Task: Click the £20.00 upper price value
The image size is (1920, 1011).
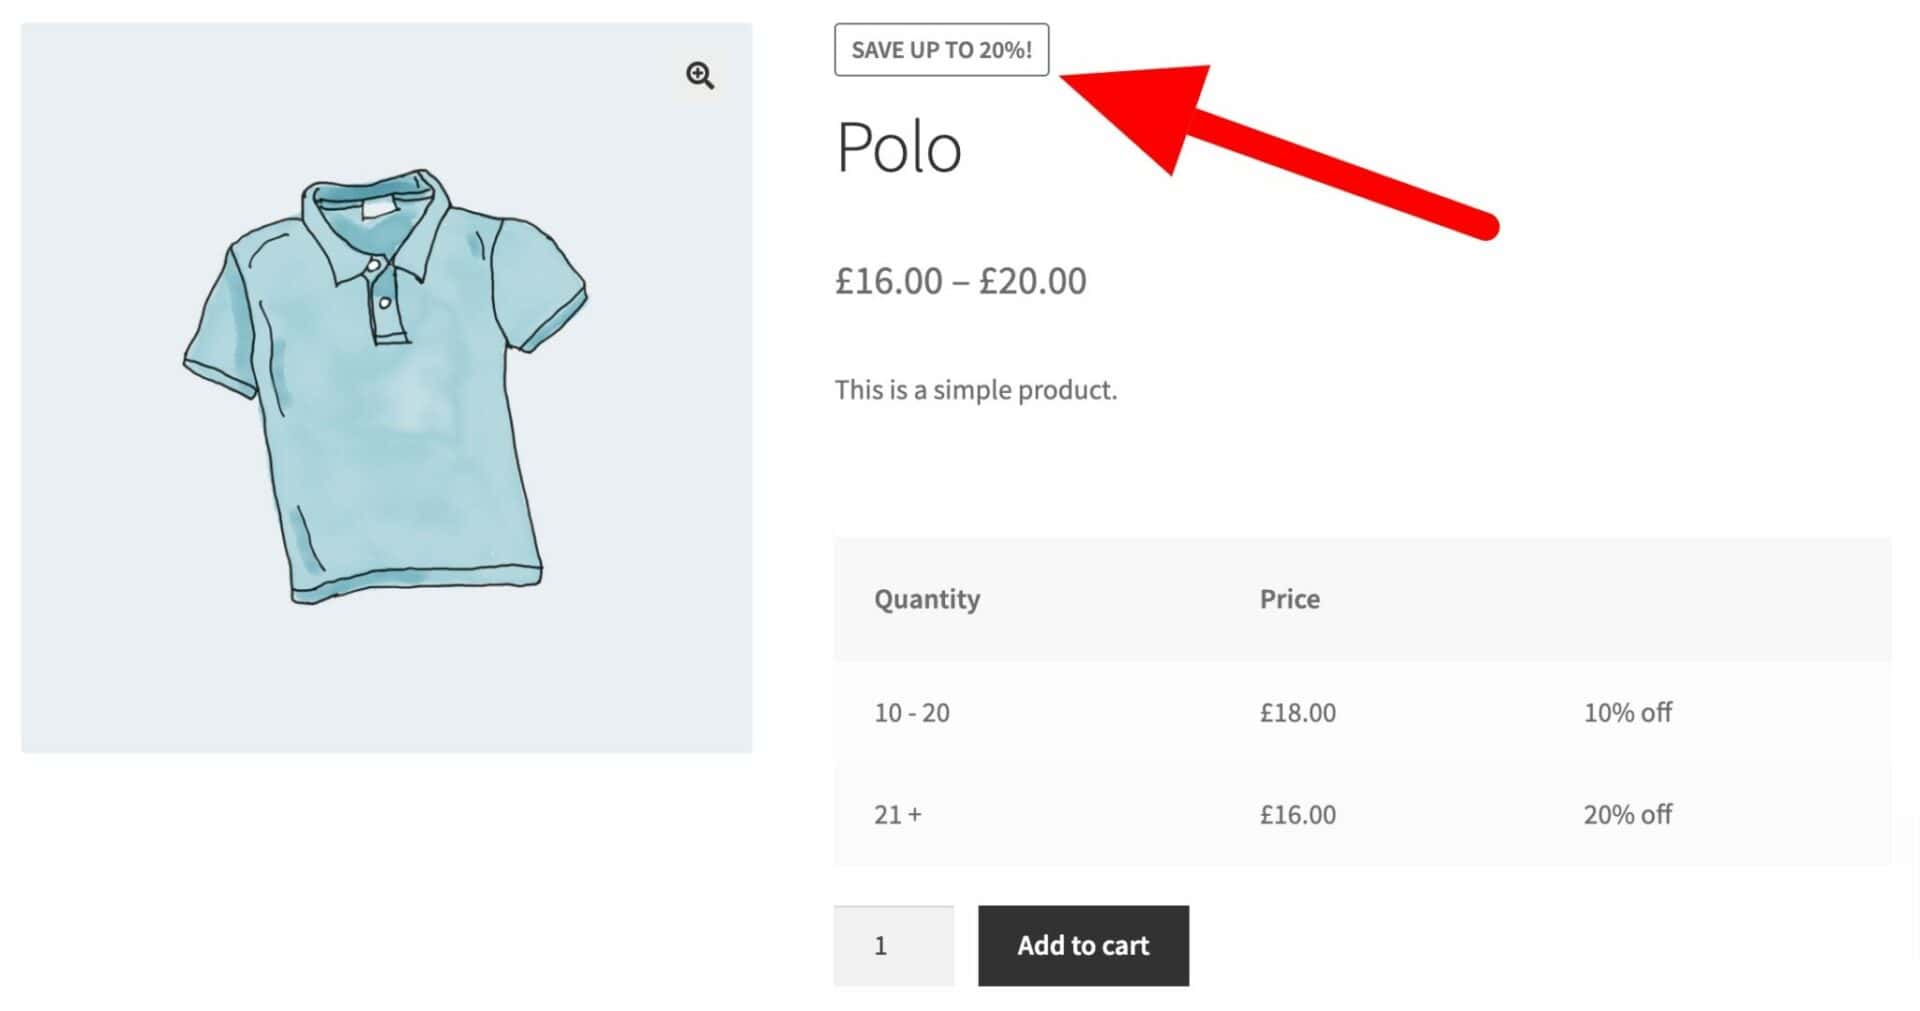Action: click(1032, 281)
